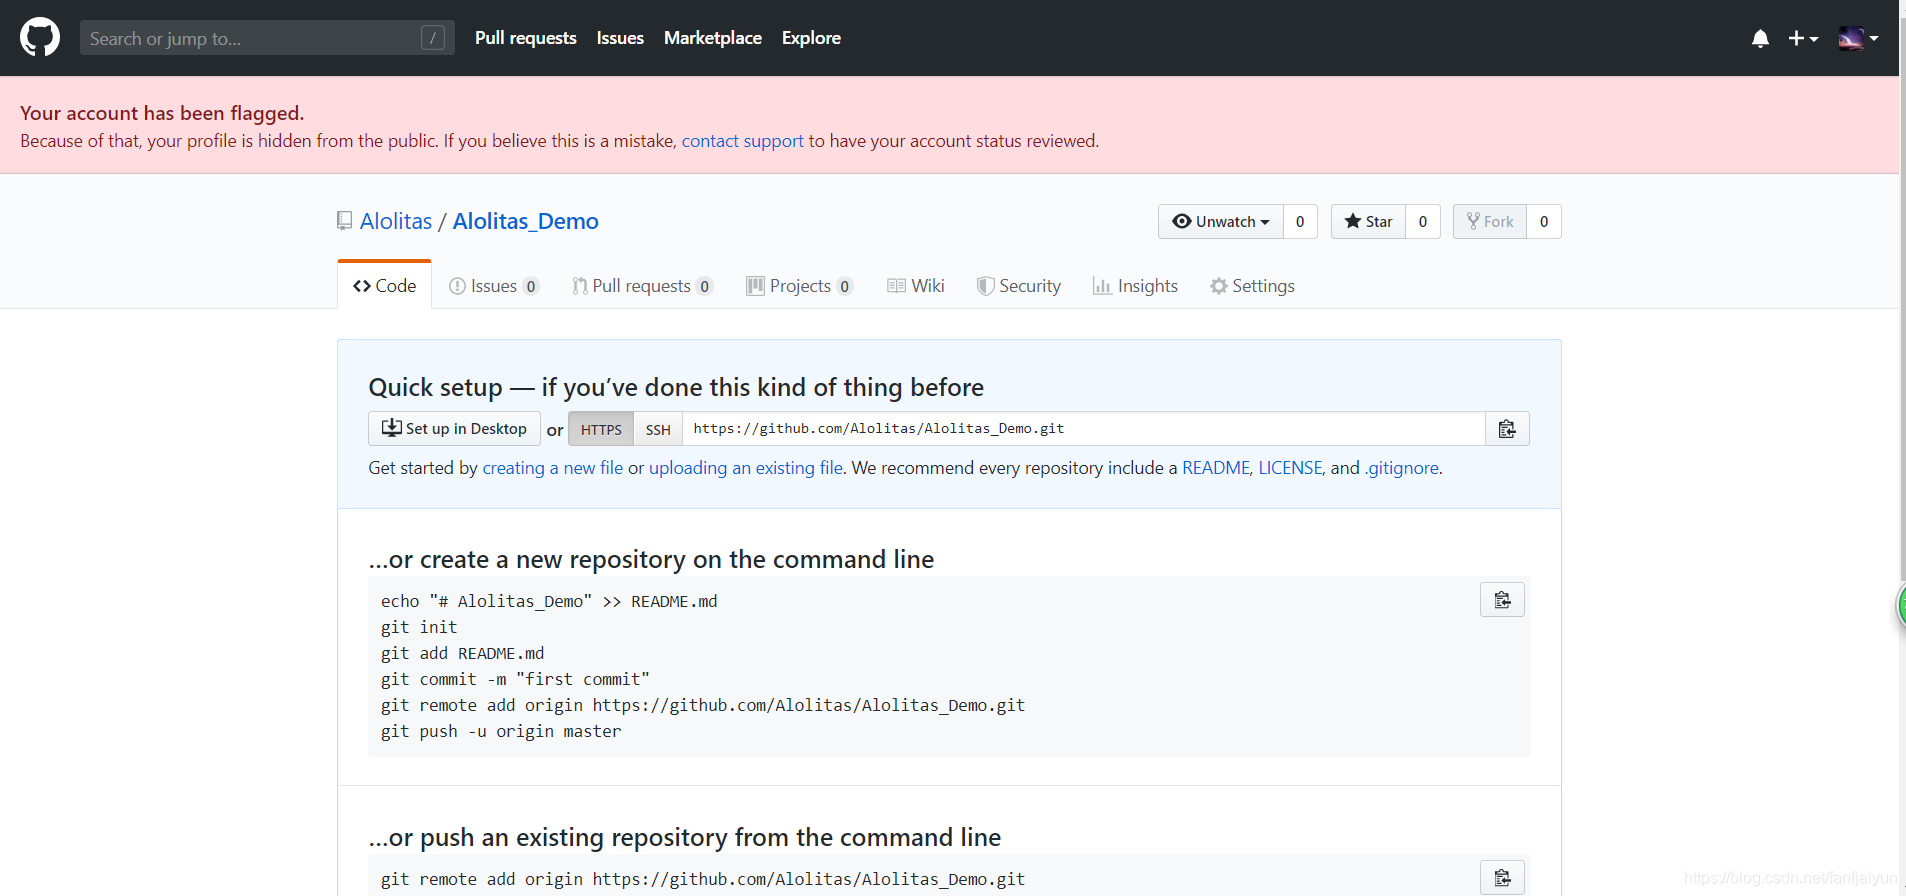The image size is (1906, 896).
Task: Copy create-new-repository commands via clipboard icon
Action: (1502, 600)
